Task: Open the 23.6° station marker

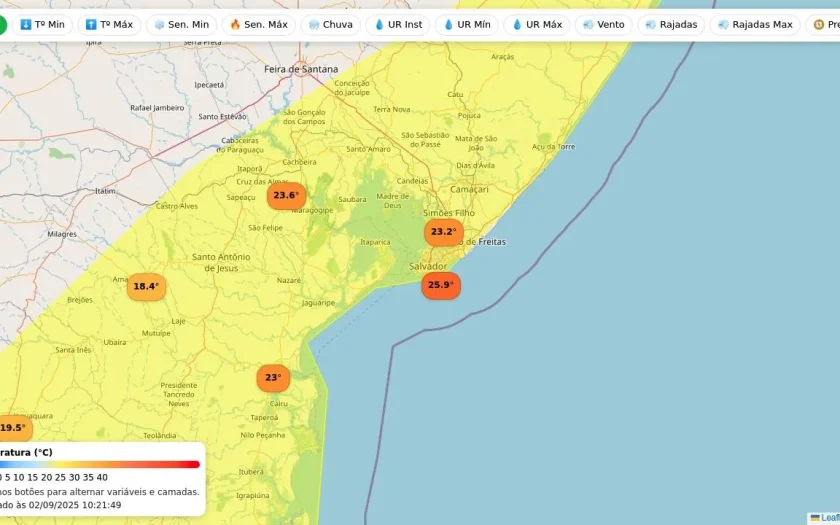Action: point(287,196)
